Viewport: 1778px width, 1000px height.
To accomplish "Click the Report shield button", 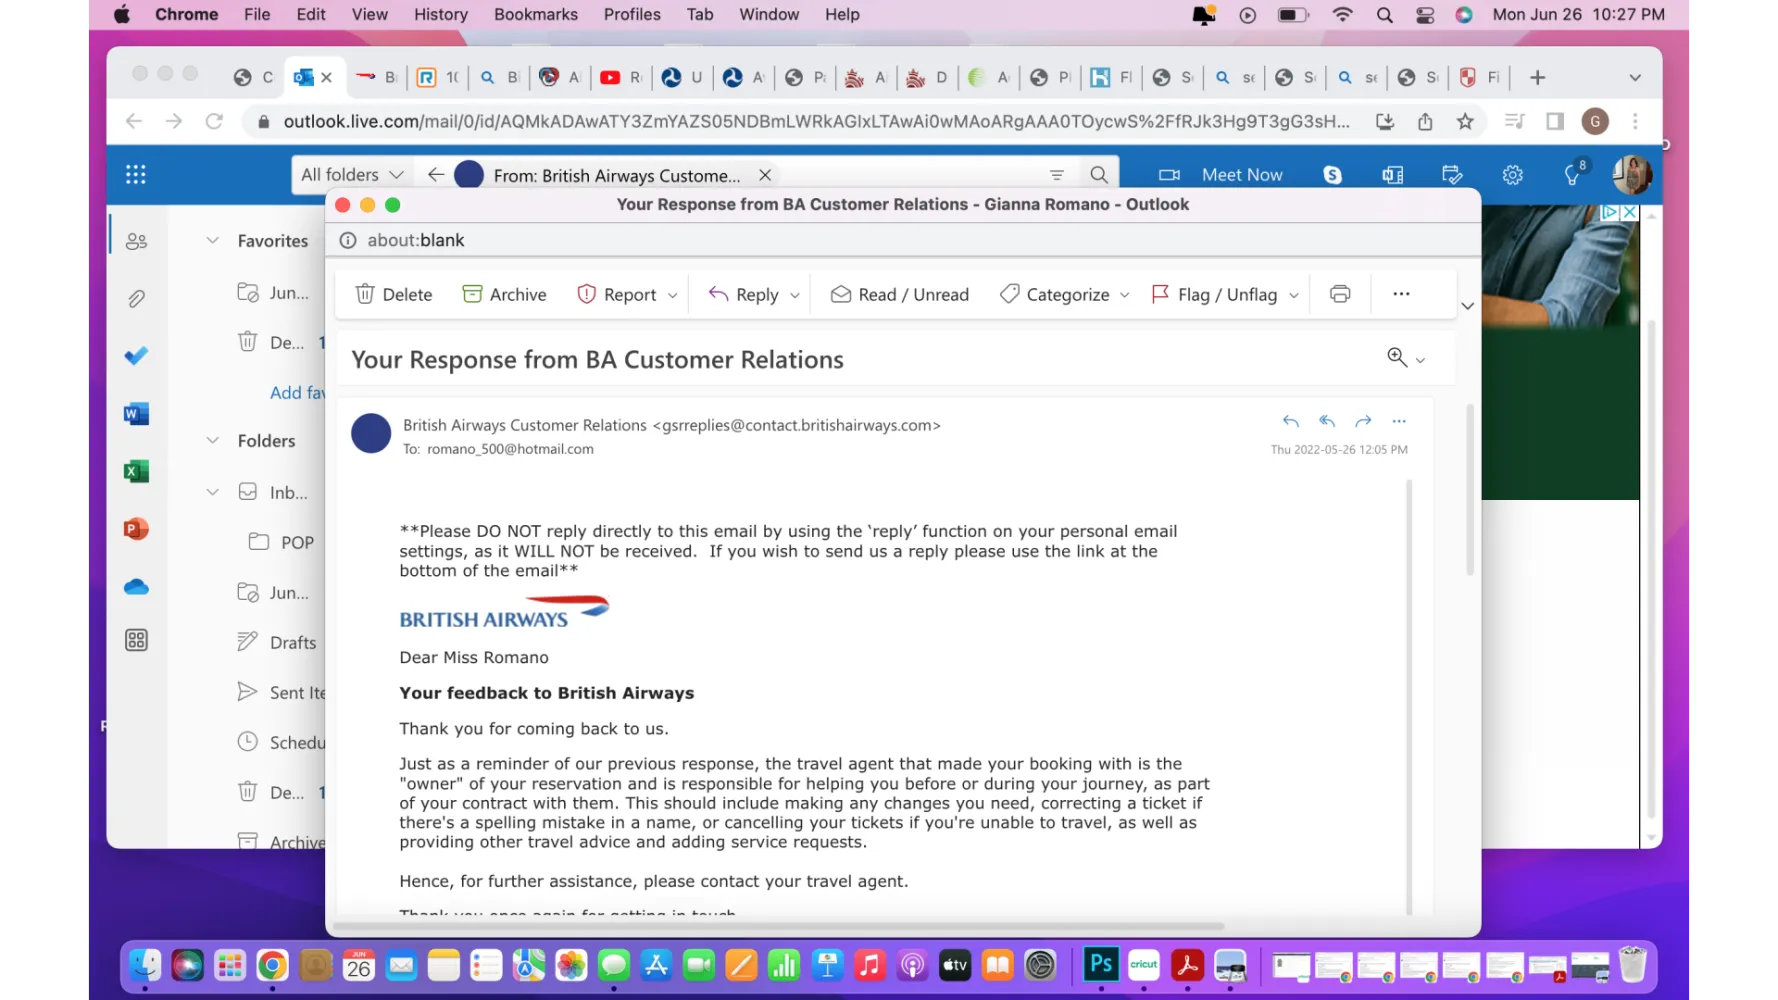I will click(x=617, y=294).
